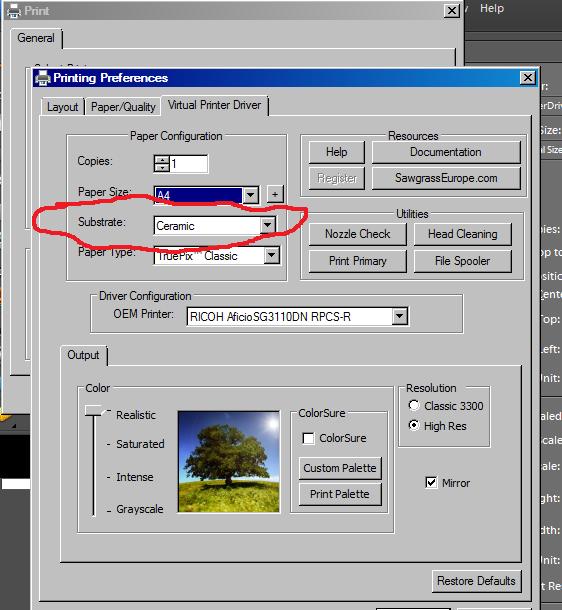Click the plus button beside Paper Size
Viewport: 562px width, 610px height.
(x=275, y=194)
